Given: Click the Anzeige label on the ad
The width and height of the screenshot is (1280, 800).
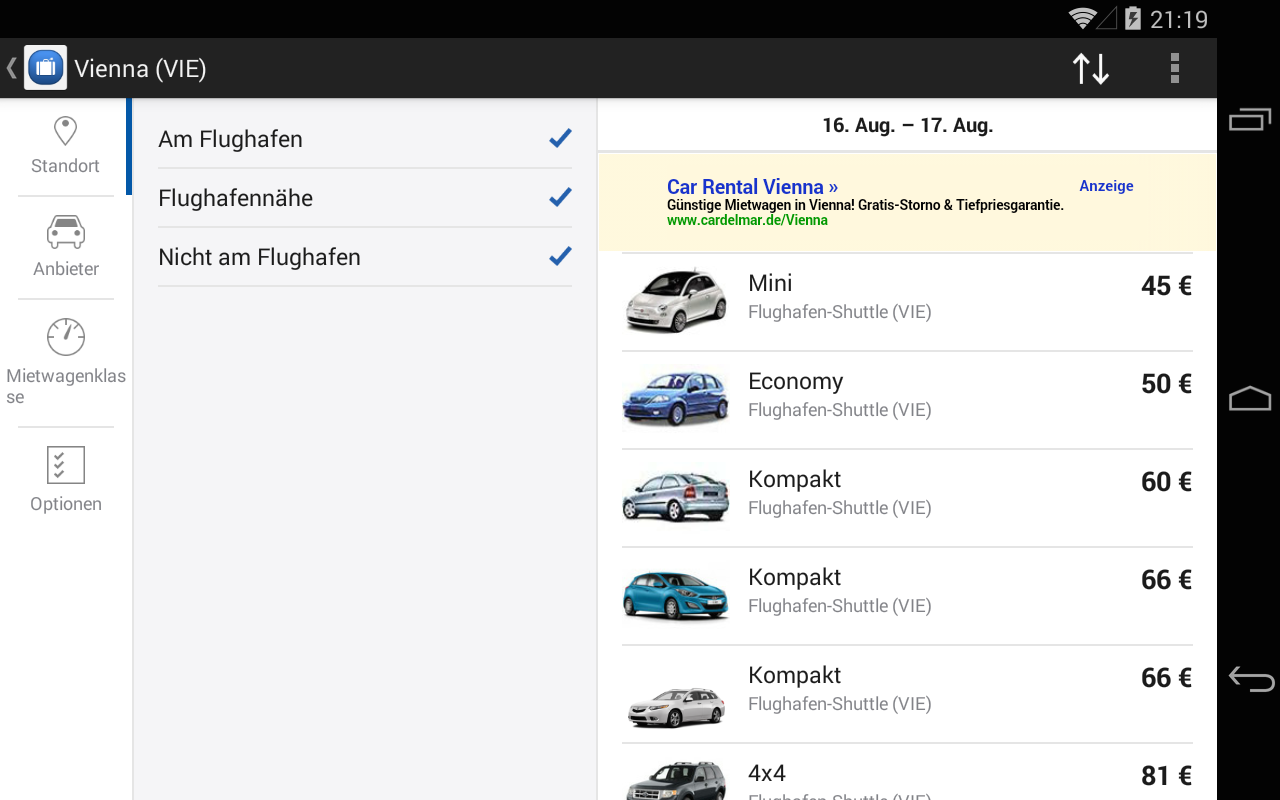Looking at the screenshot, I should tap(1105, 185).
